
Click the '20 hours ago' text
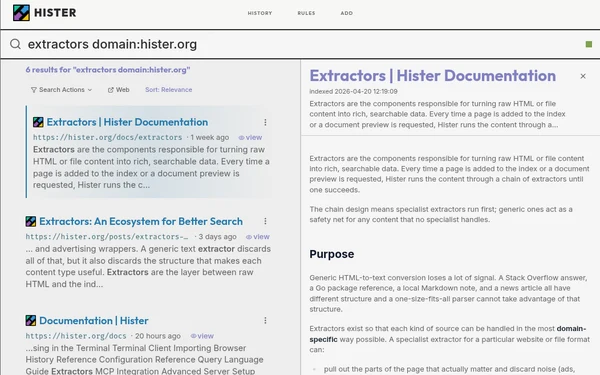coord(158,336)
